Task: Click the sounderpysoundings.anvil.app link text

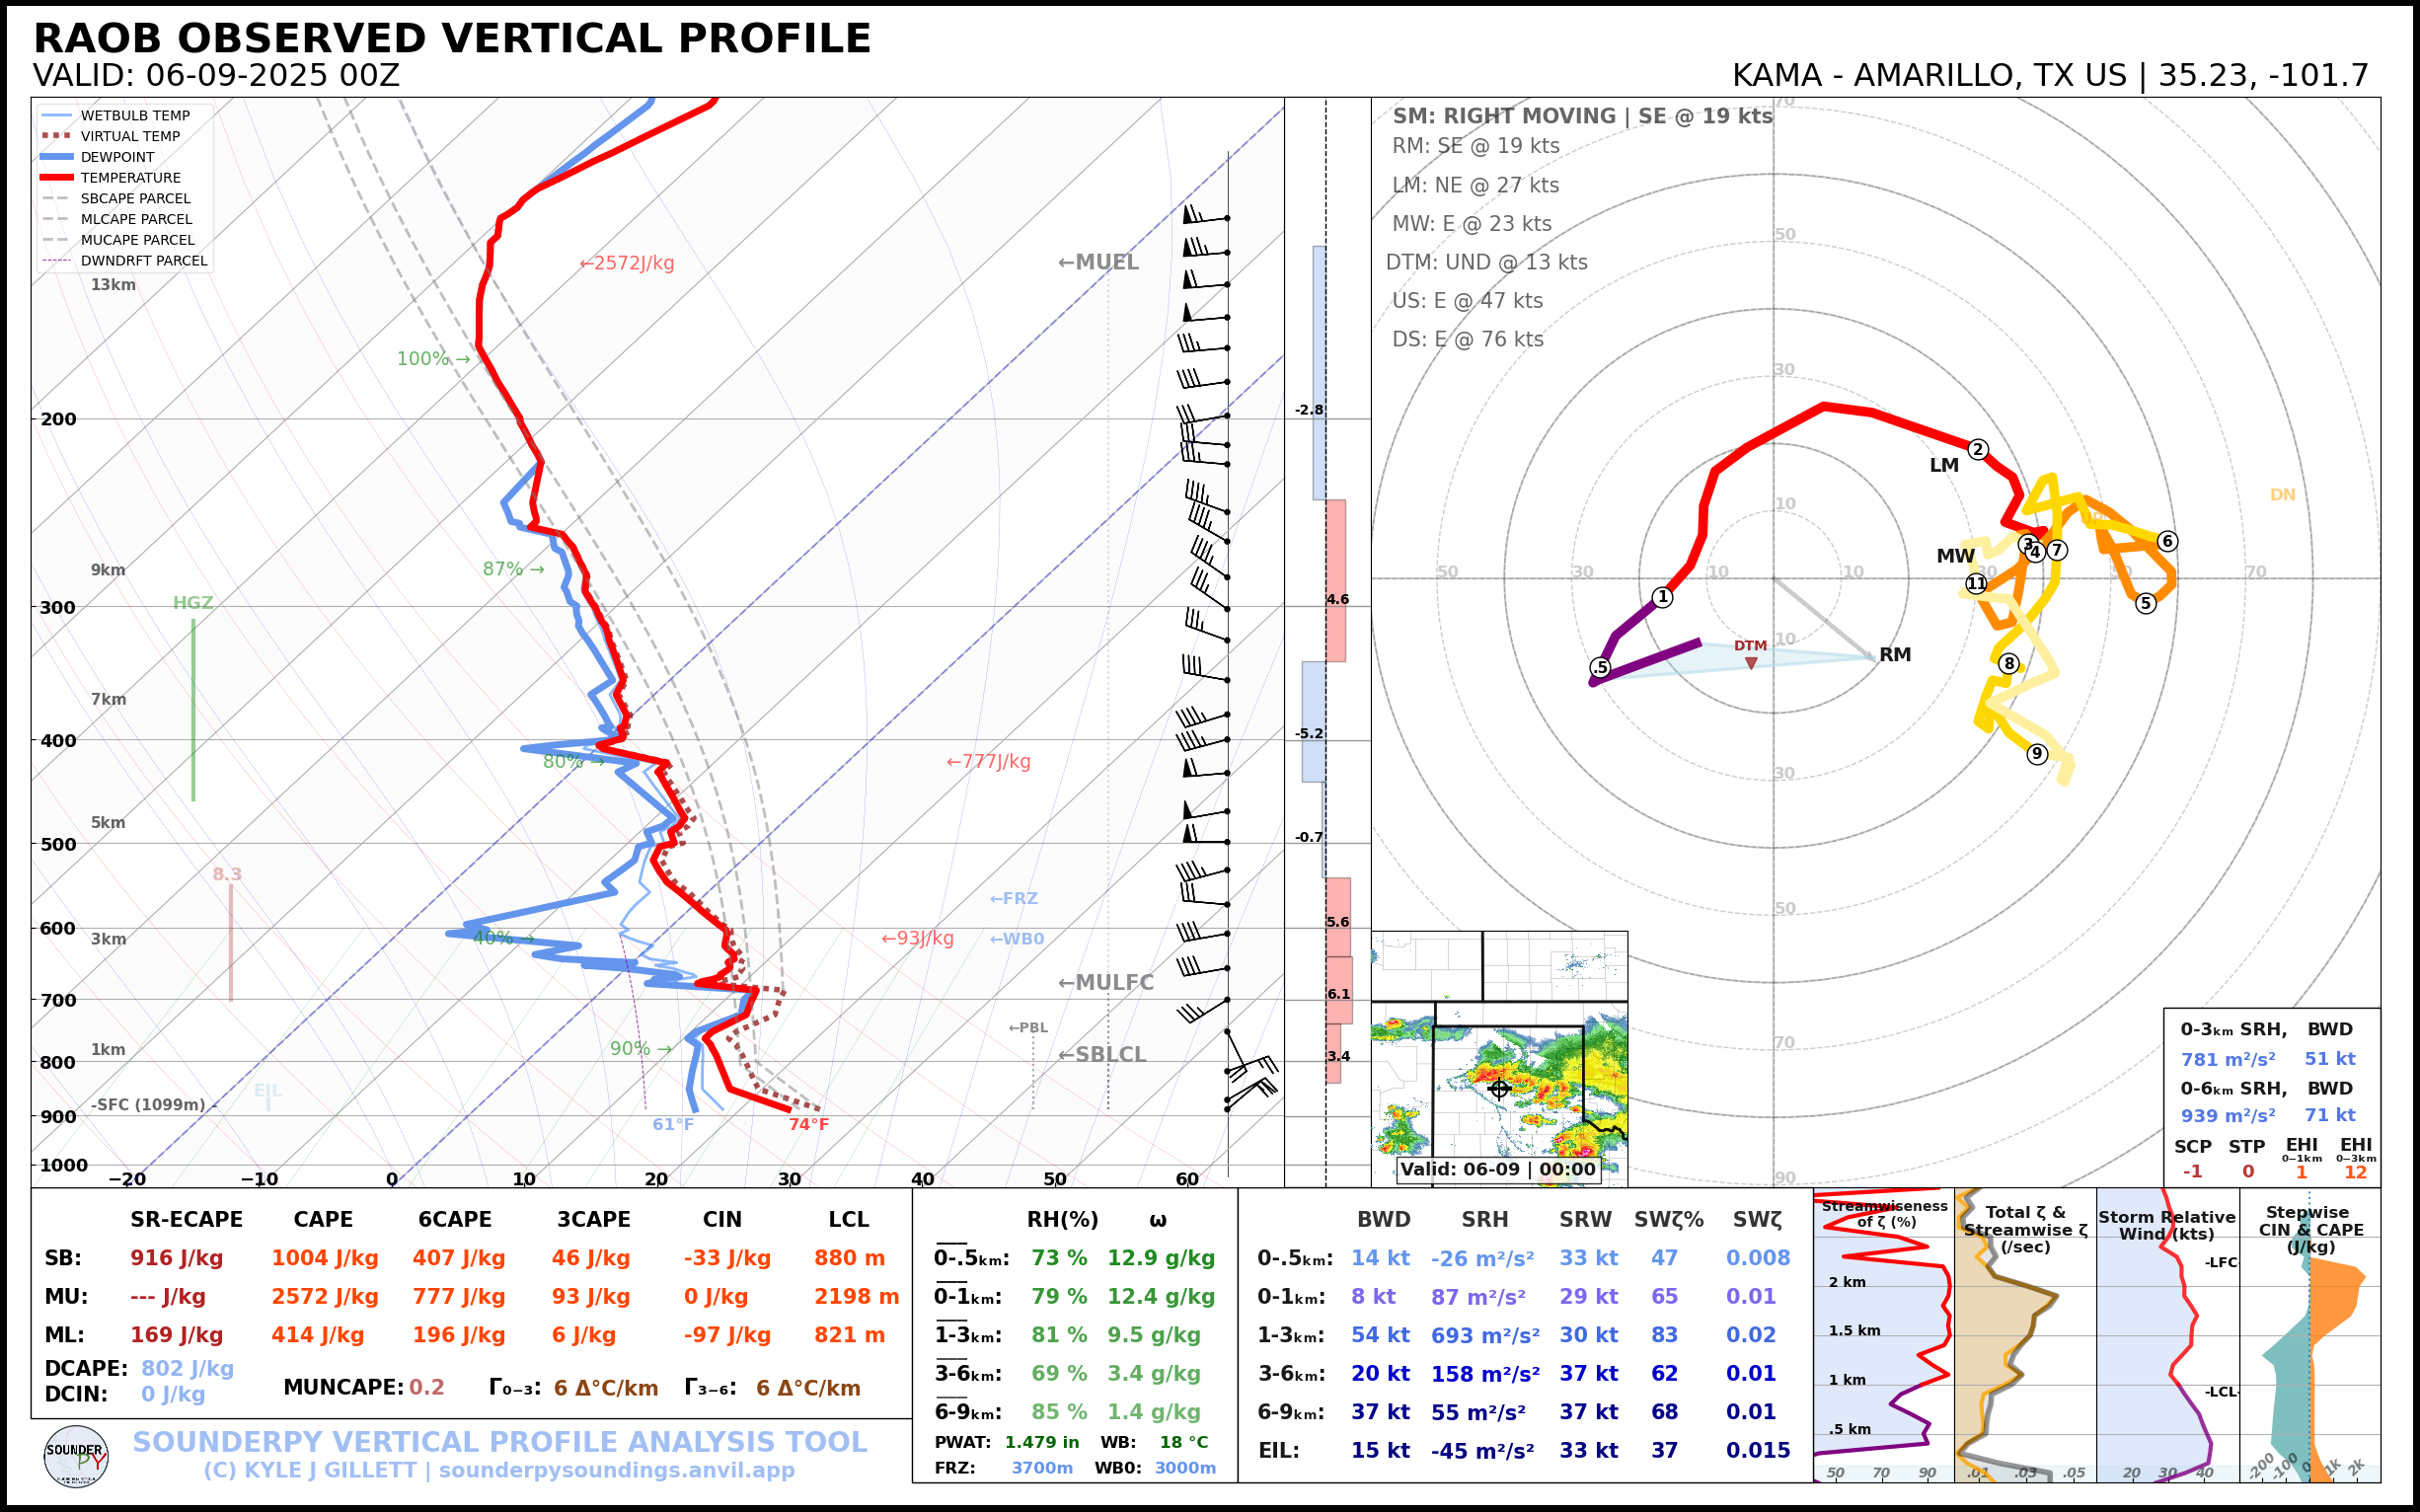Action: point(616,1470)
